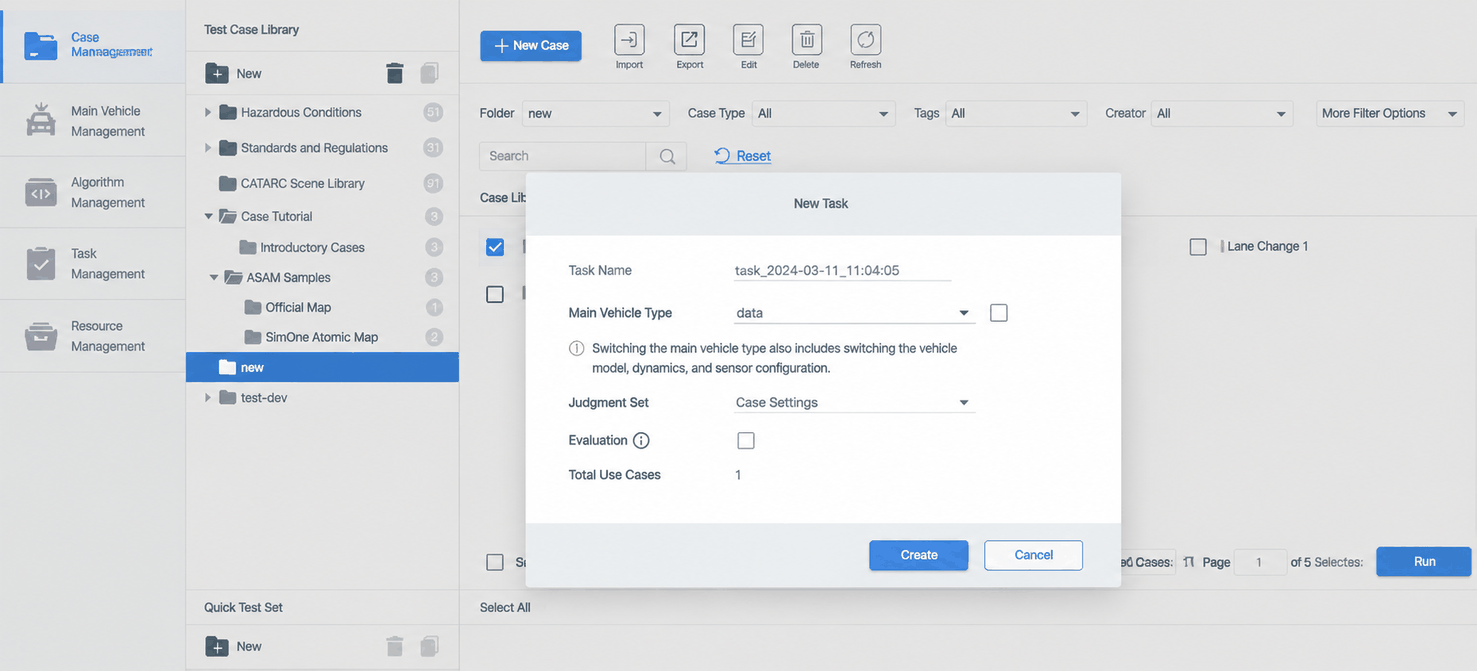This screenshot has width=1477, height=671.
Task: Open Main Vehicle Type dropdown showing data
Action: 854,313
